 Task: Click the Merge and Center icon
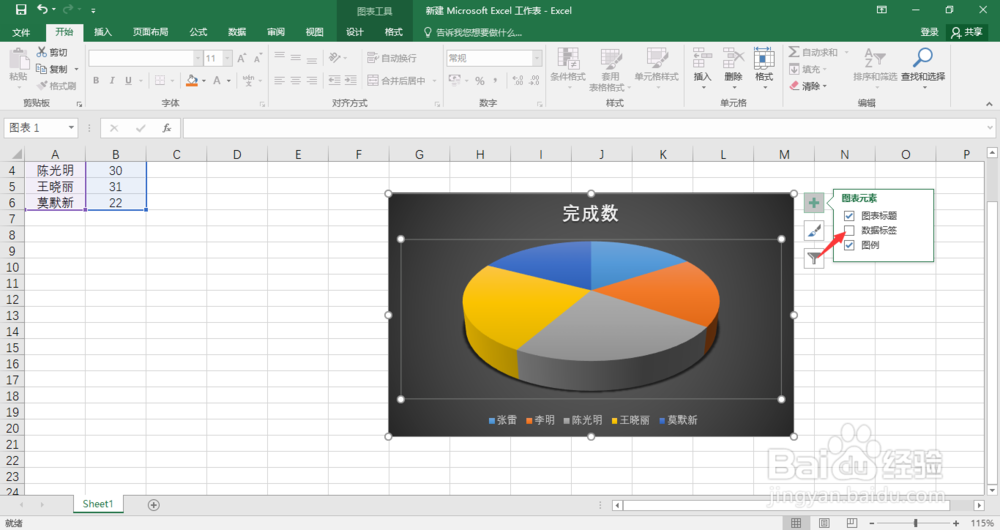coord(373,80)
